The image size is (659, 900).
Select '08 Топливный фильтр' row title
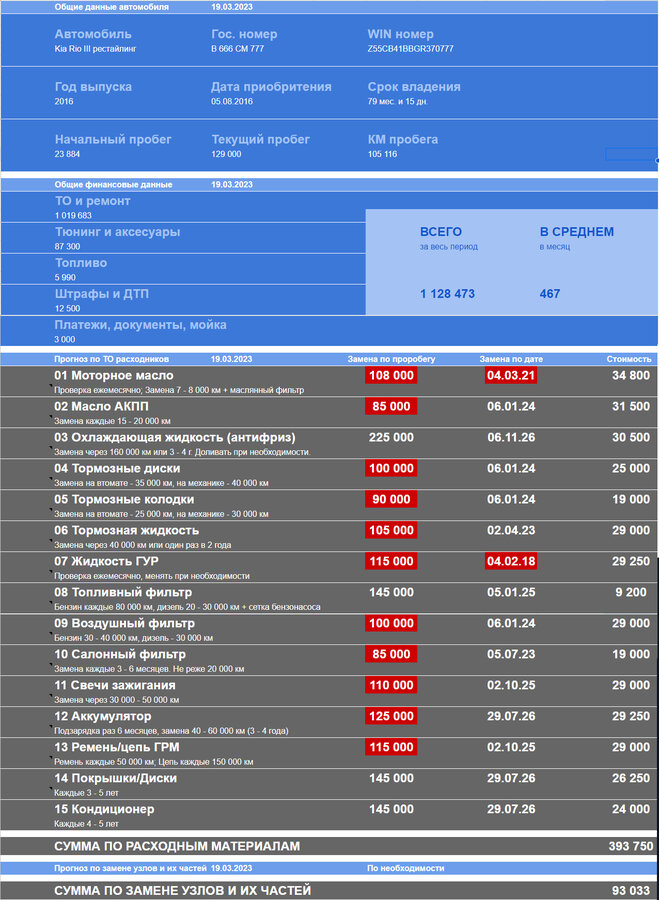[x=123, y=592]
